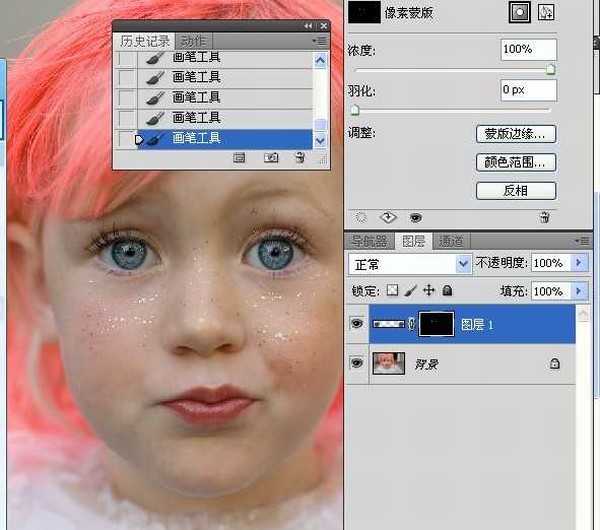Hide the 背景 layer using its eye
The width and height of the screenshot is (600, 530).
tap(357, 362)
